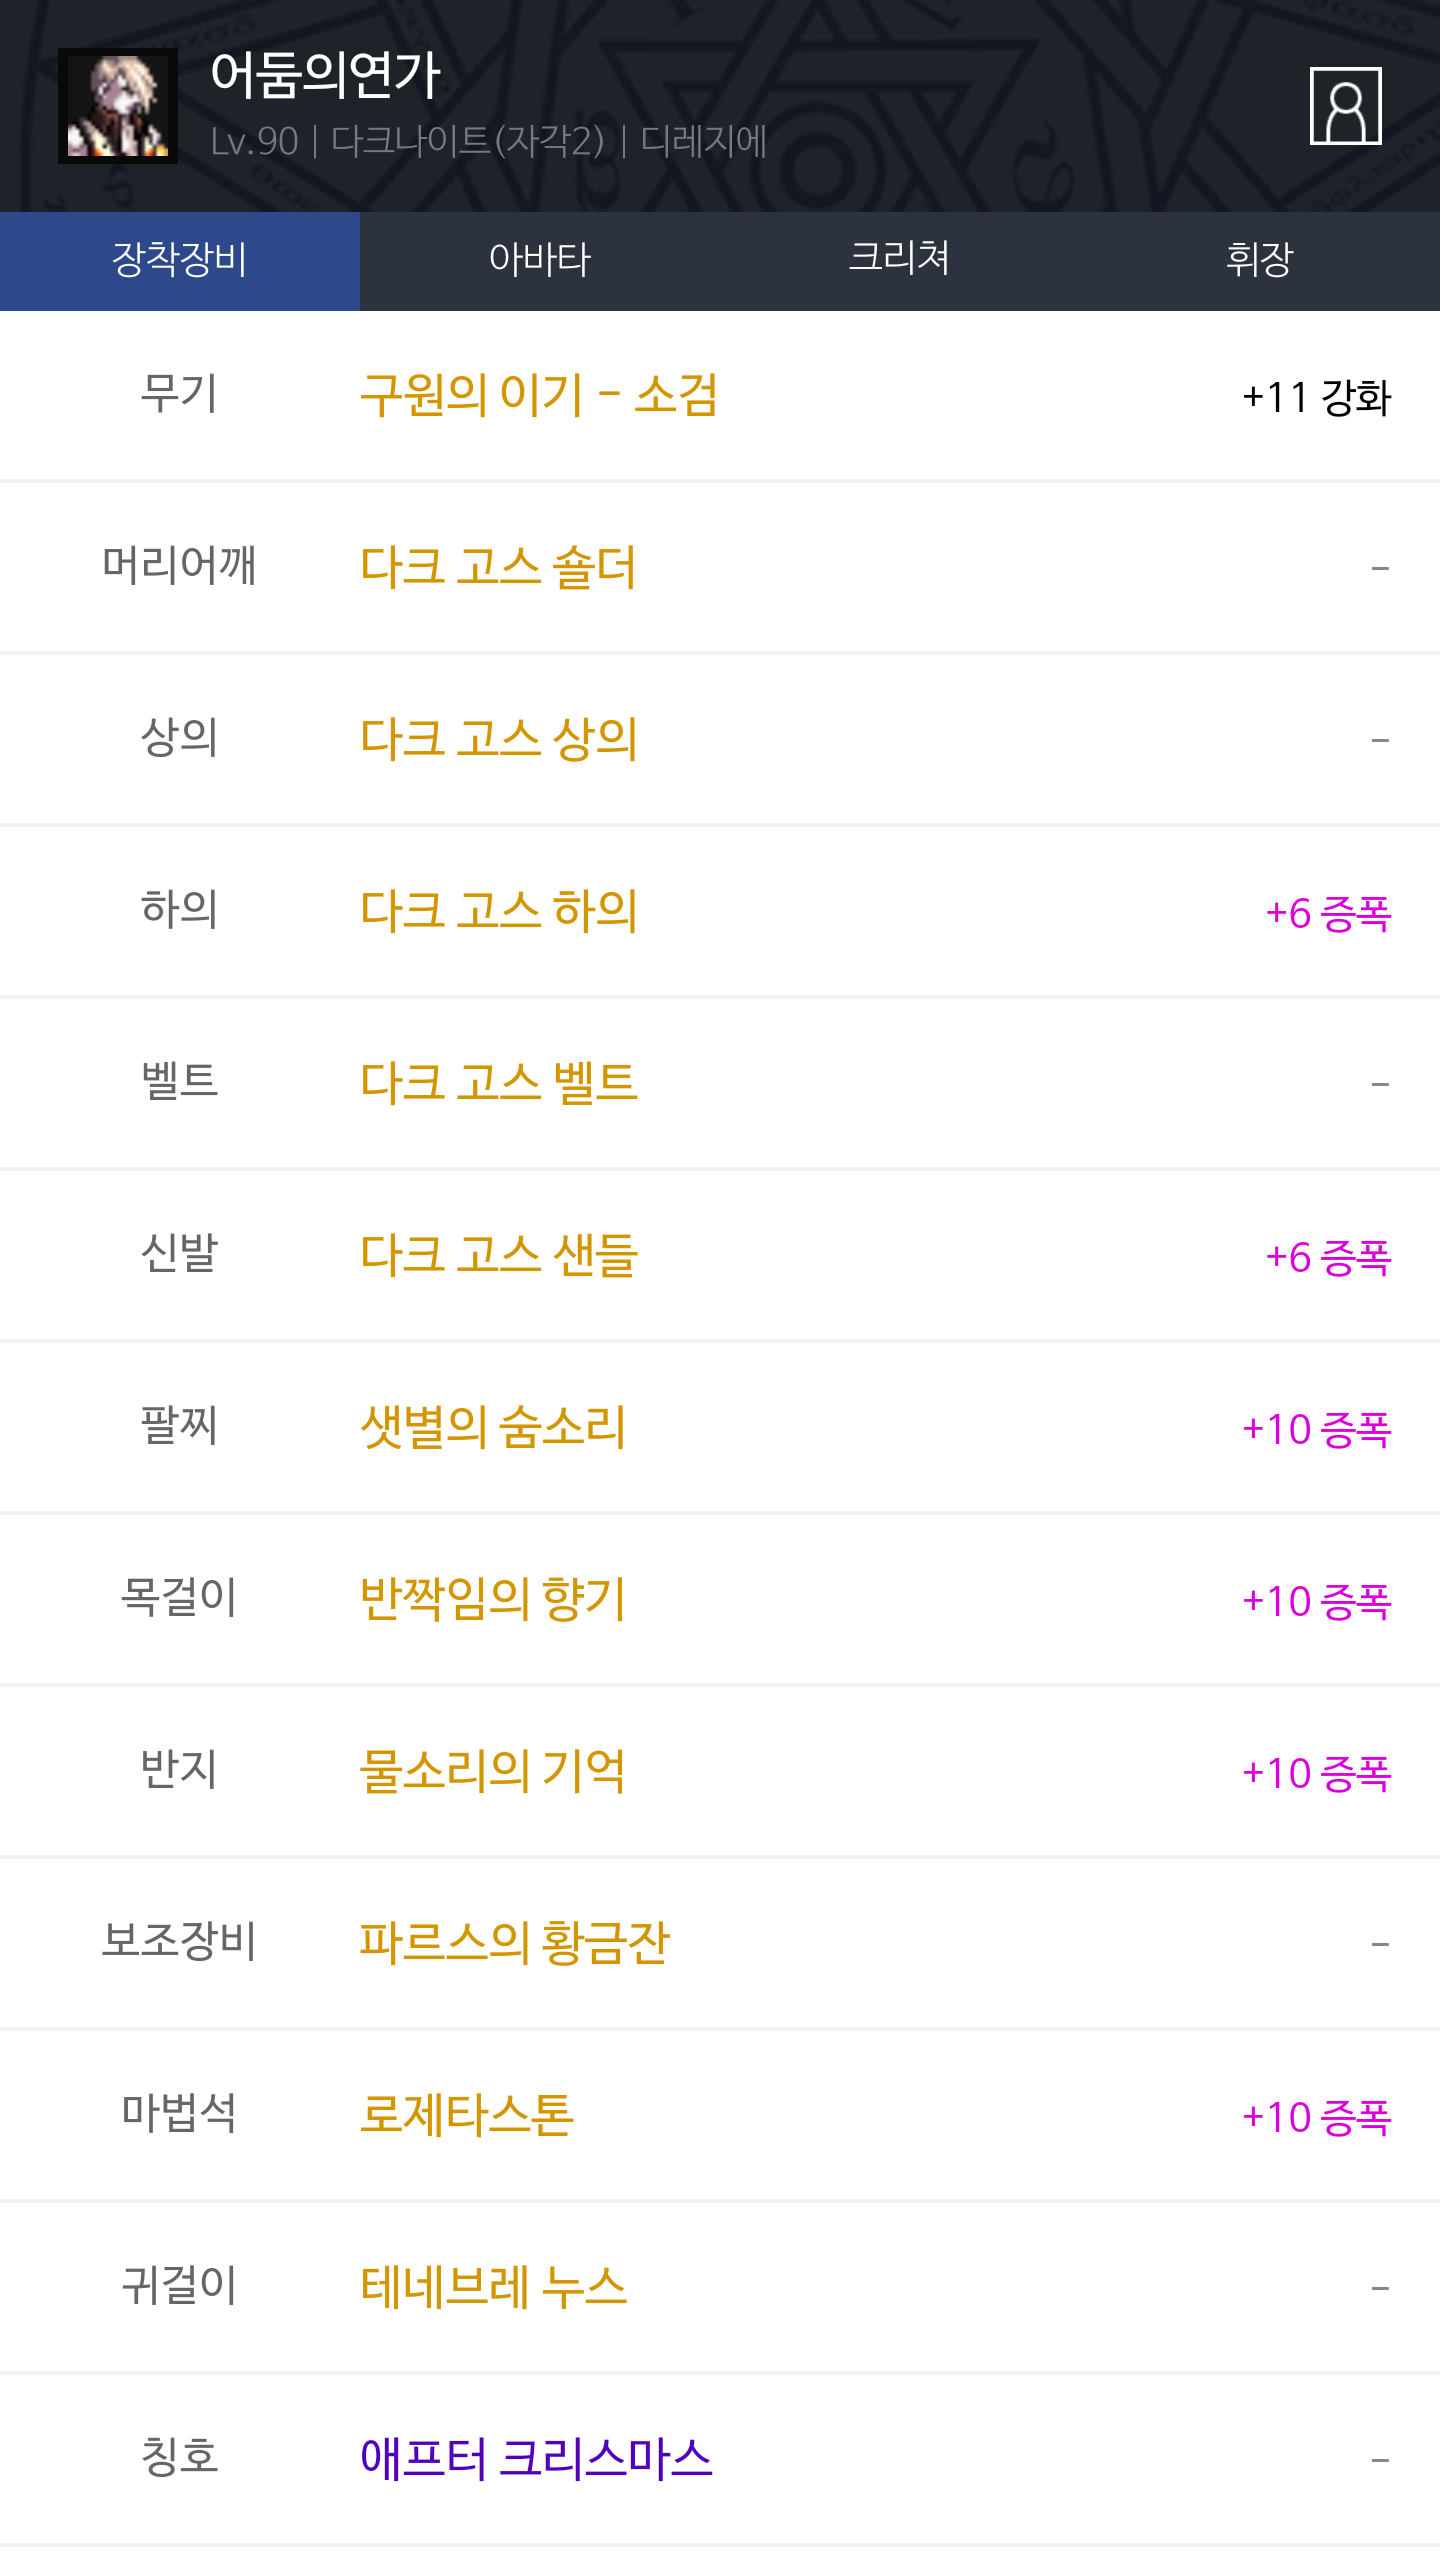This screenshot has height=2560, width=1440.
Task: Open sub-equipment 파르스의 황금잔
Action: tap(514, 1943)
